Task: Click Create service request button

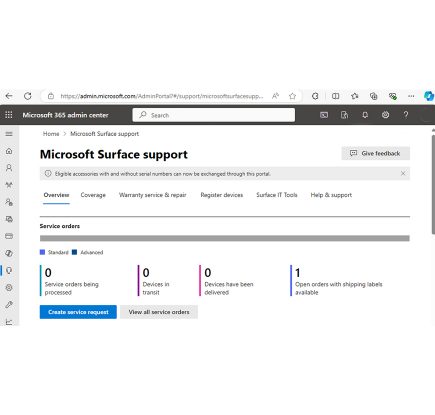Action: (x=78, y=312)
